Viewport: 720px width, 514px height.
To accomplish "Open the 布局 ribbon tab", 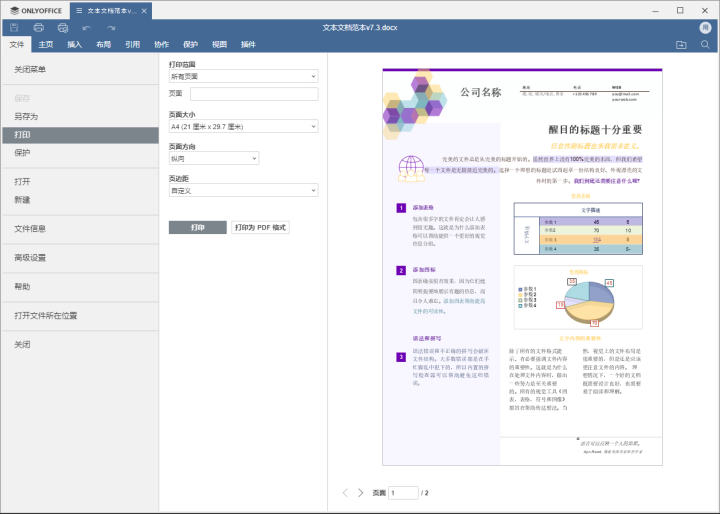I will pos(103,45).
